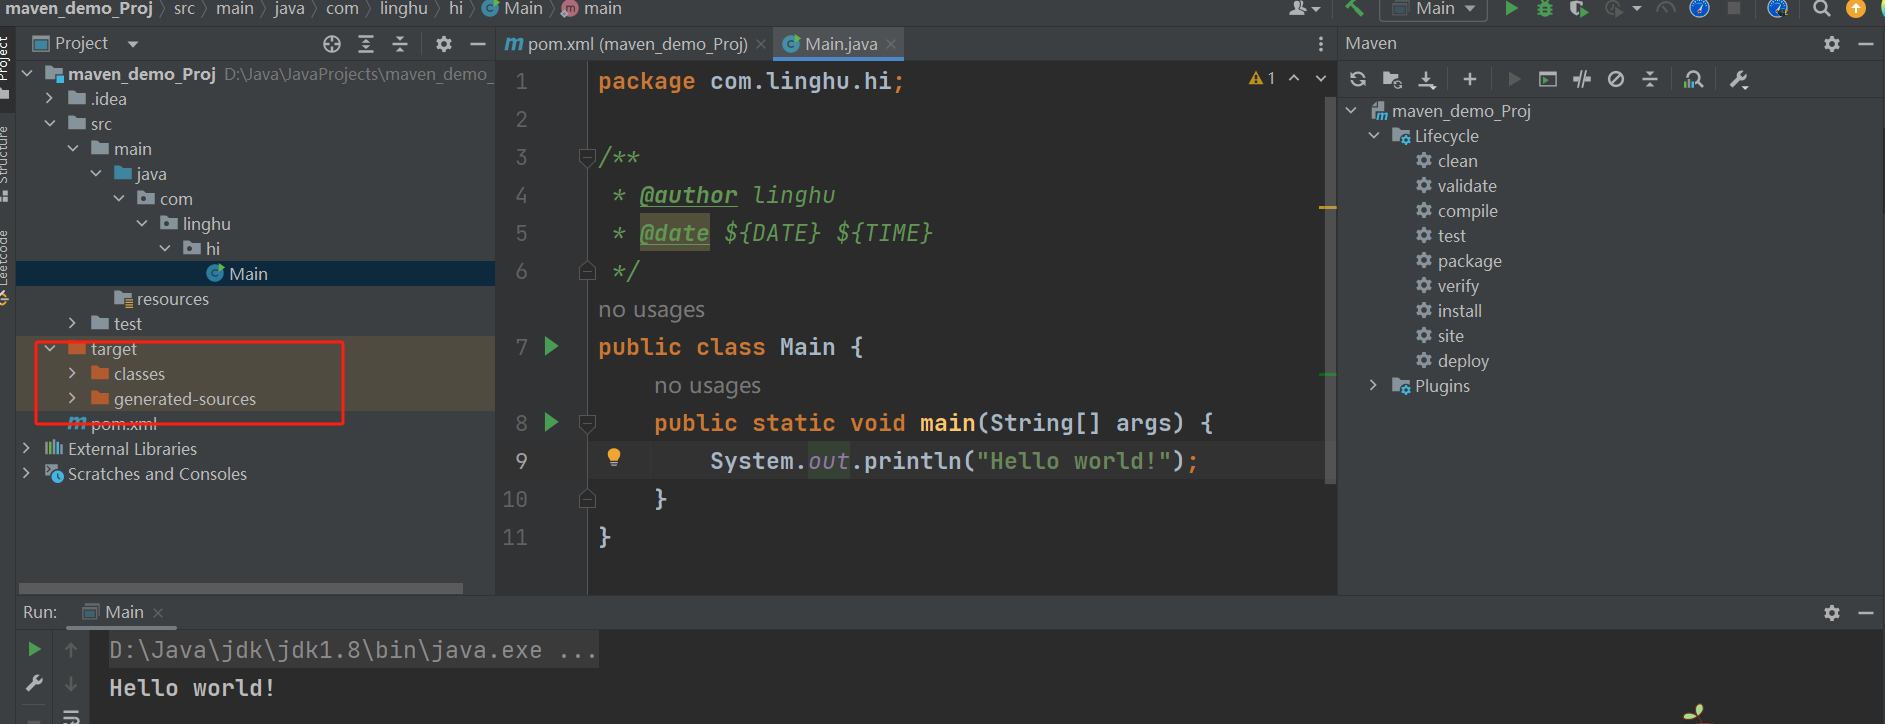Close the Main.java tab
1885x724 pixels.
coord(891,44)
